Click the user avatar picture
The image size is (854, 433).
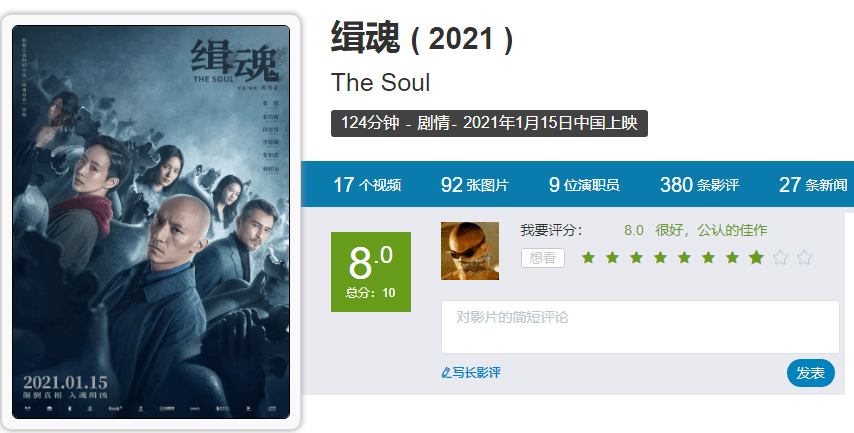point(469,251)
